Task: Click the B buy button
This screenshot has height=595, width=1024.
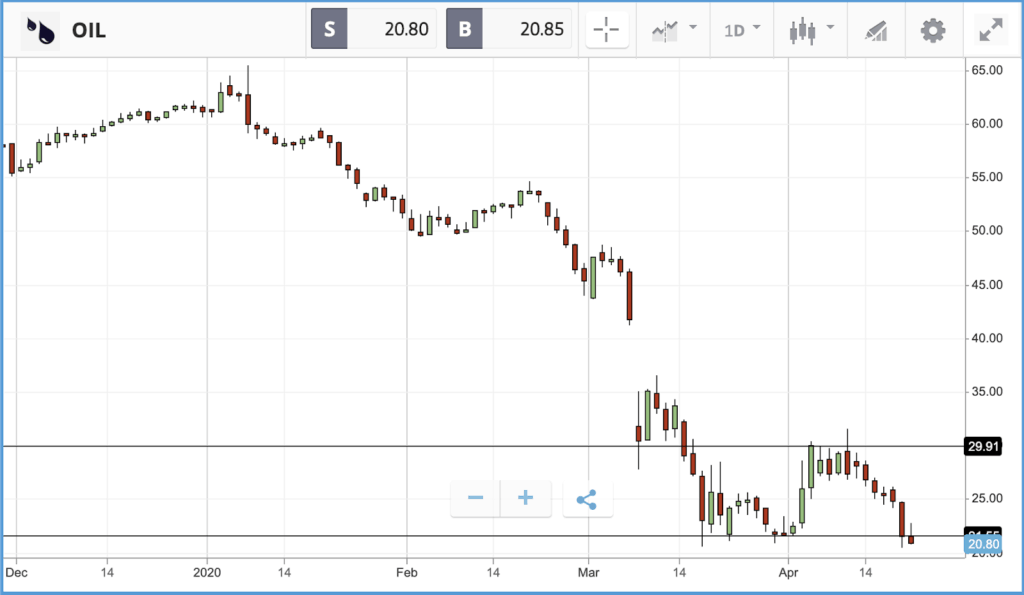Action: click(464, 29)
